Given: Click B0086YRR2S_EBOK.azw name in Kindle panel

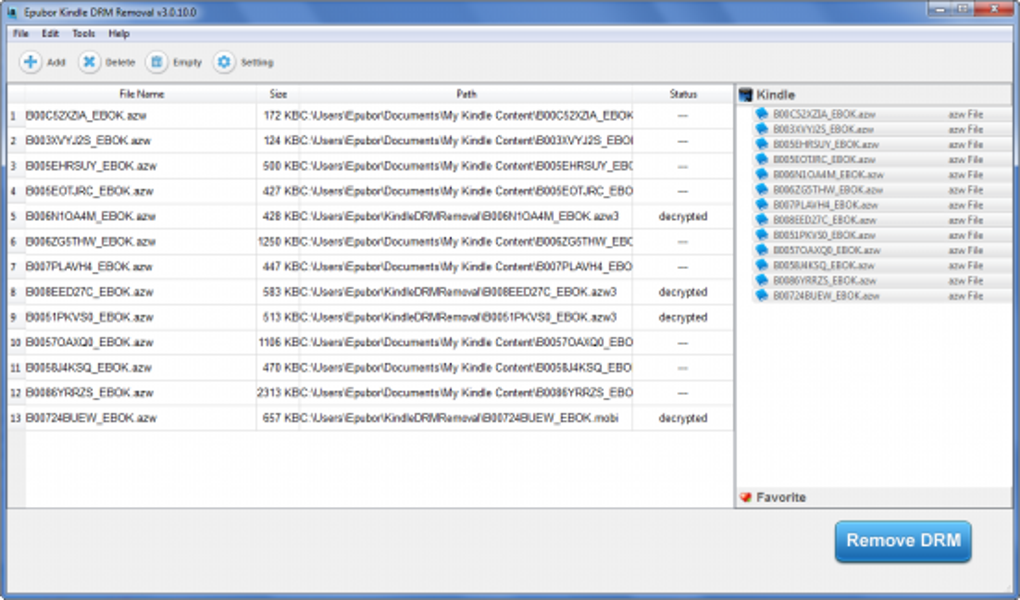Looking at the screenshot, I should 824,280.
